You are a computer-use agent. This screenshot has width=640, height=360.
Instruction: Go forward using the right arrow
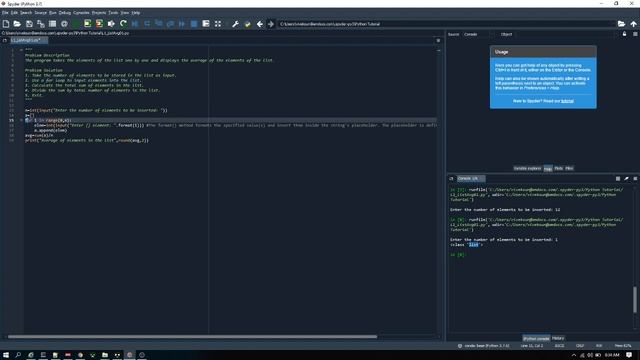tap(271, 24)
